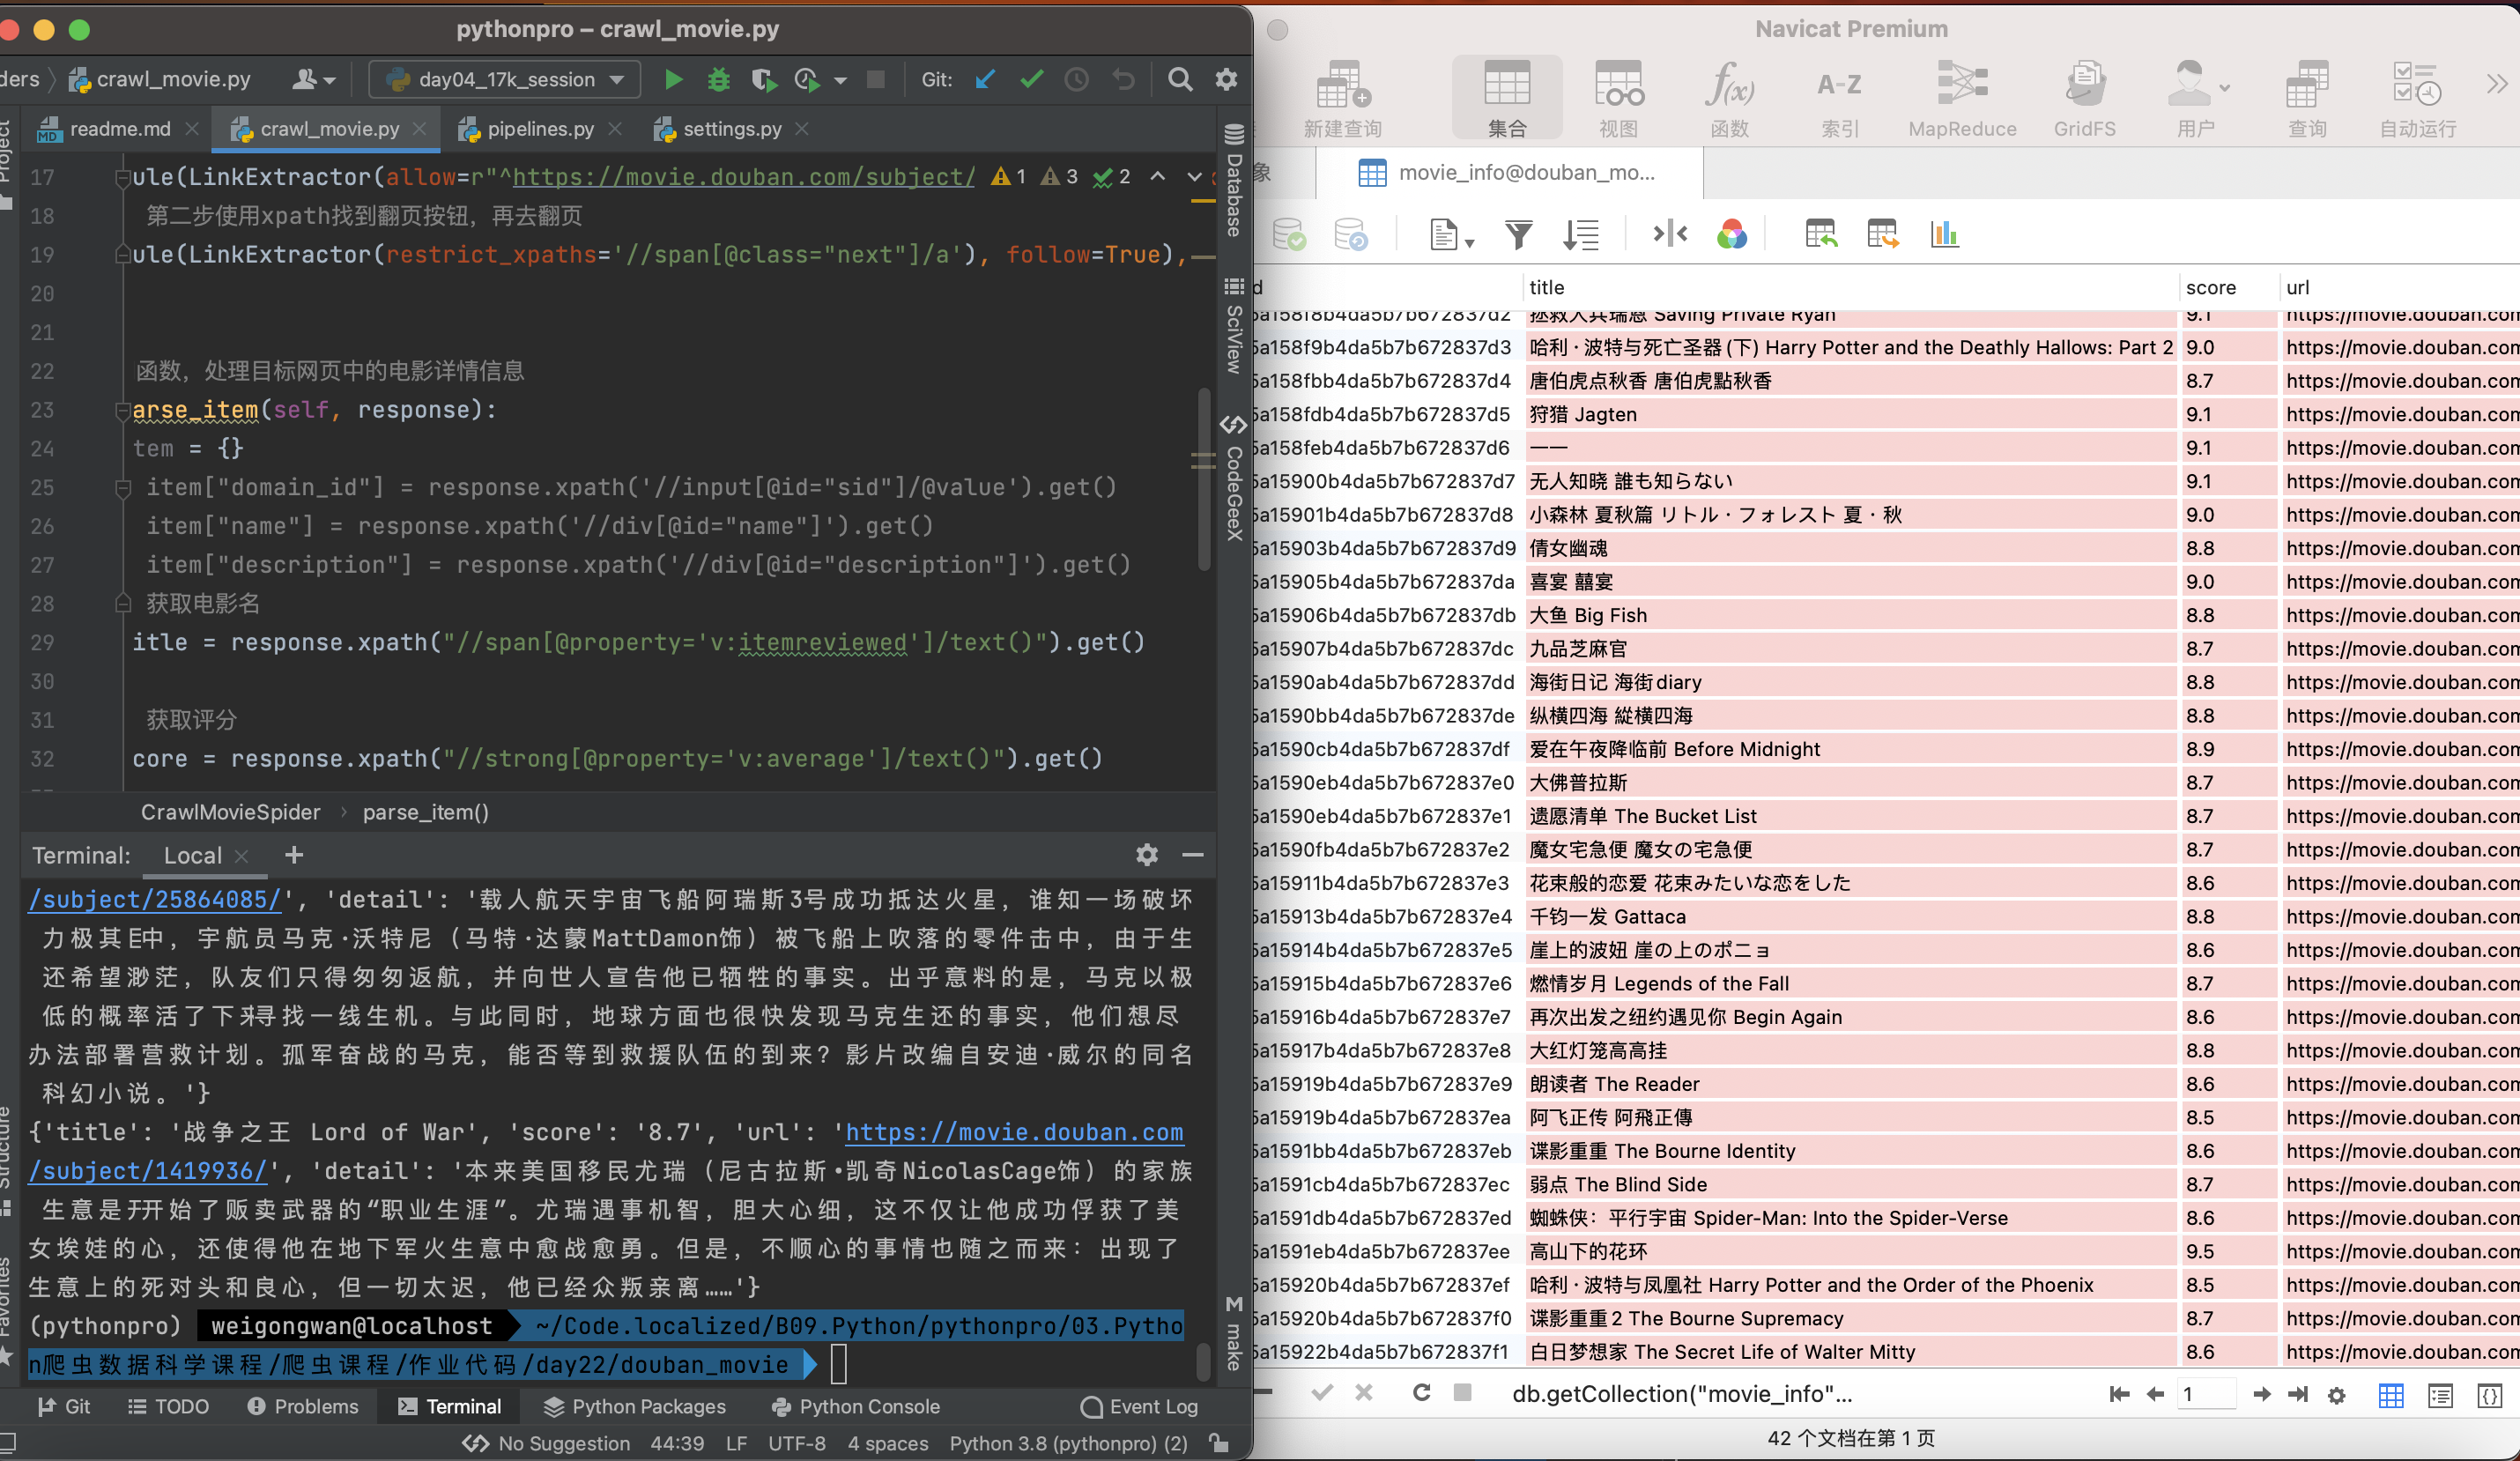
Task: Collapse code fold at line 17
Action: pyautogui.click(x=123, y=178)
